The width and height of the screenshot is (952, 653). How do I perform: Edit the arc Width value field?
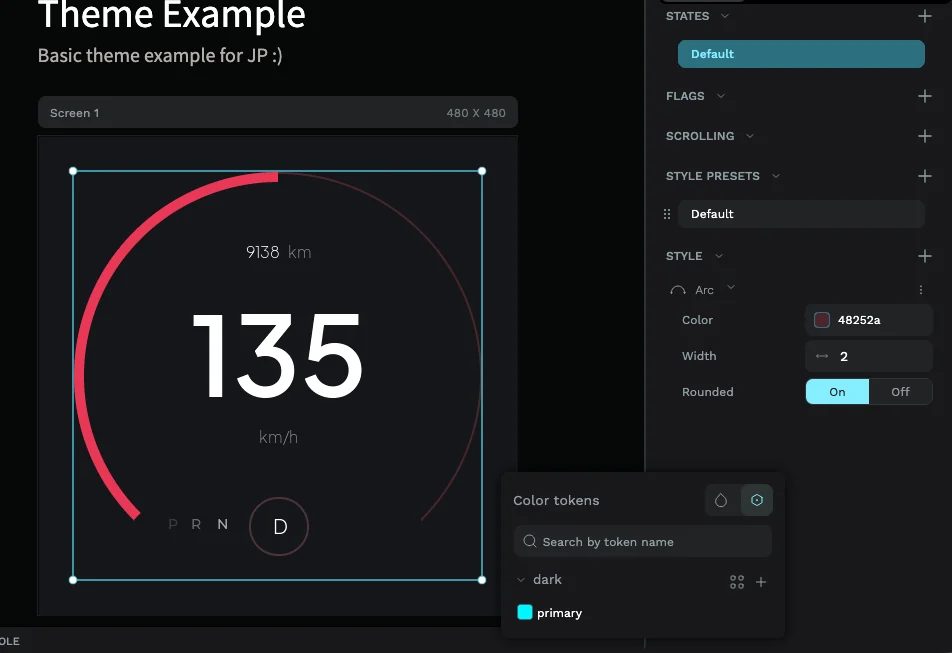(x=869, y=356)
